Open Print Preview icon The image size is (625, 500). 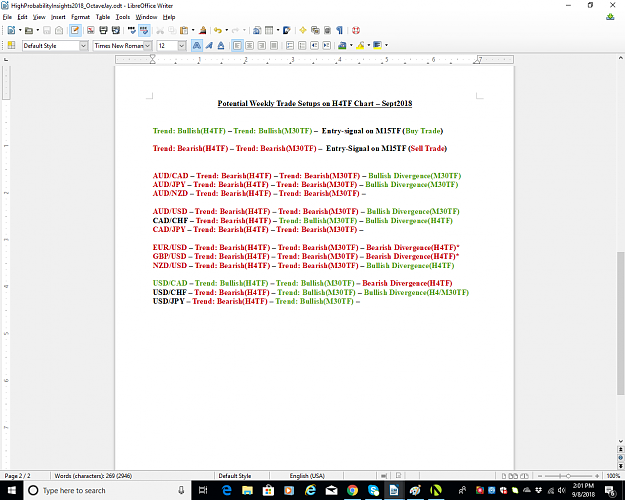tap(116, 30)
